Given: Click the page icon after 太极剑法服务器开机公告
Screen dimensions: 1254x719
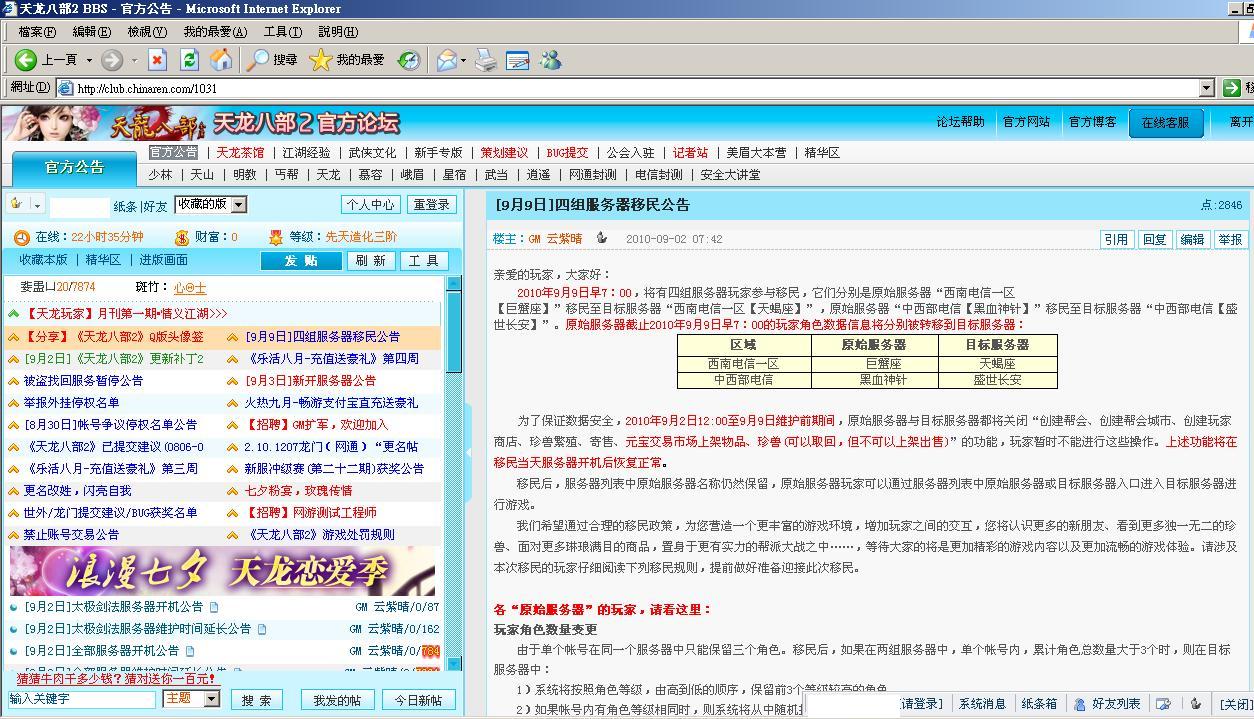Looking at the screenshot, I should (x=214, y=607).
